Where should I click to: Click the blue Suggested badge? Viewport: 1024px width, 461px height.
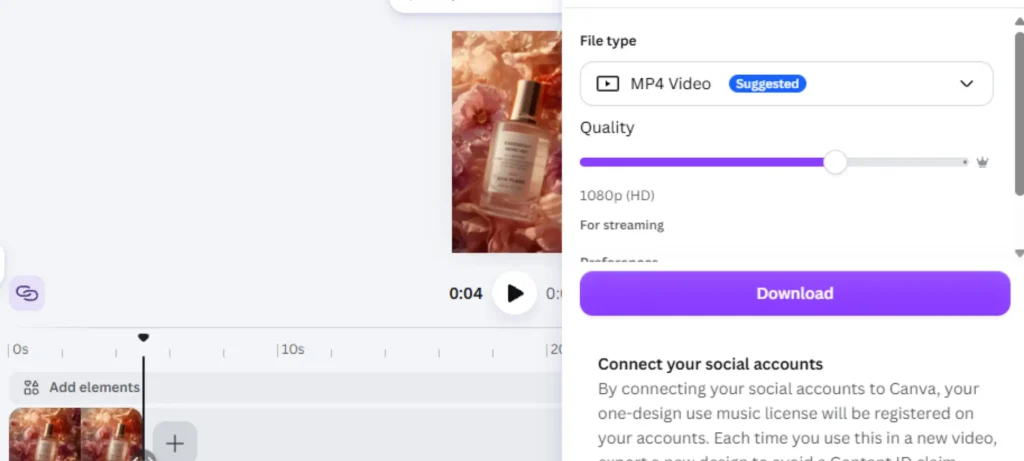767,84
